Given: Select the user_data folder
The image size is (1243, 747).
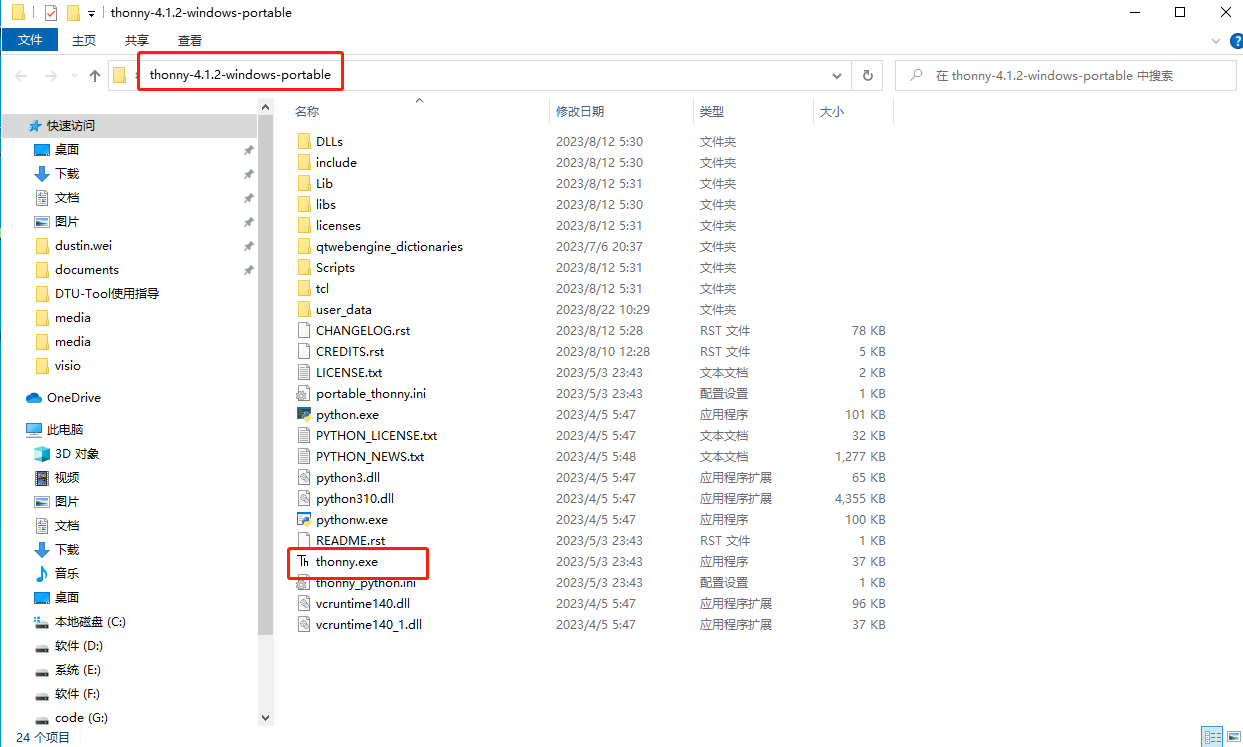Looking at the screenshot, I should pyautogui.click(x=343, y=309).
